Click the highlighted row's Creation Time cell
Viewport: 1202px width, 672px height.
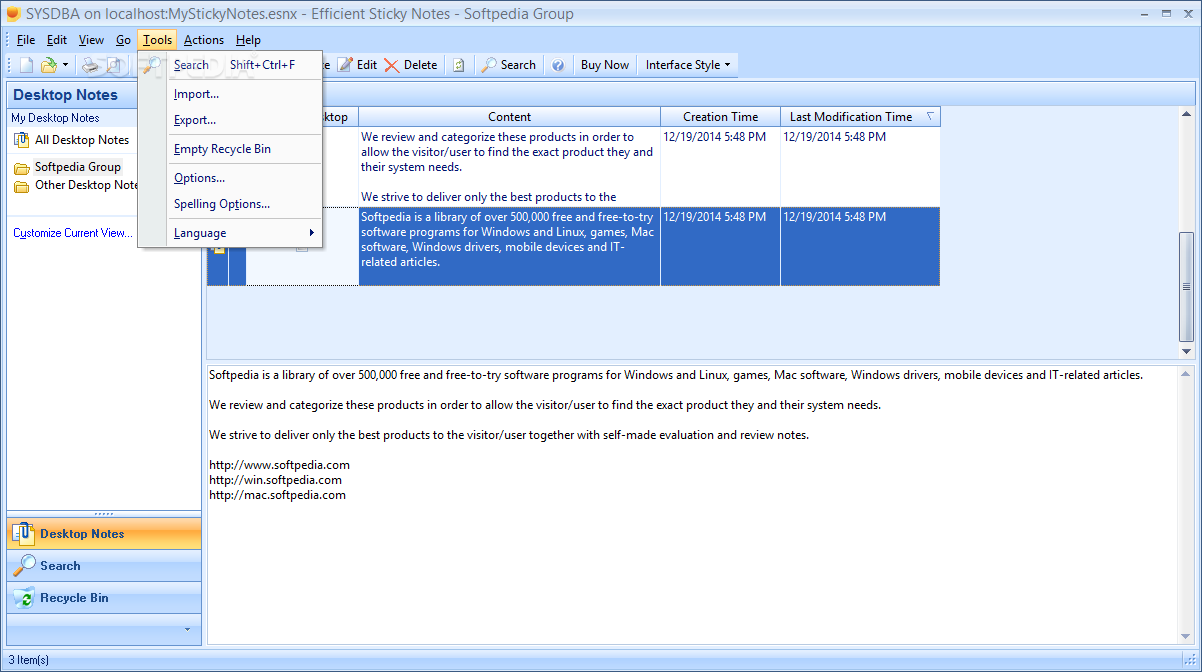pos(720,246)
